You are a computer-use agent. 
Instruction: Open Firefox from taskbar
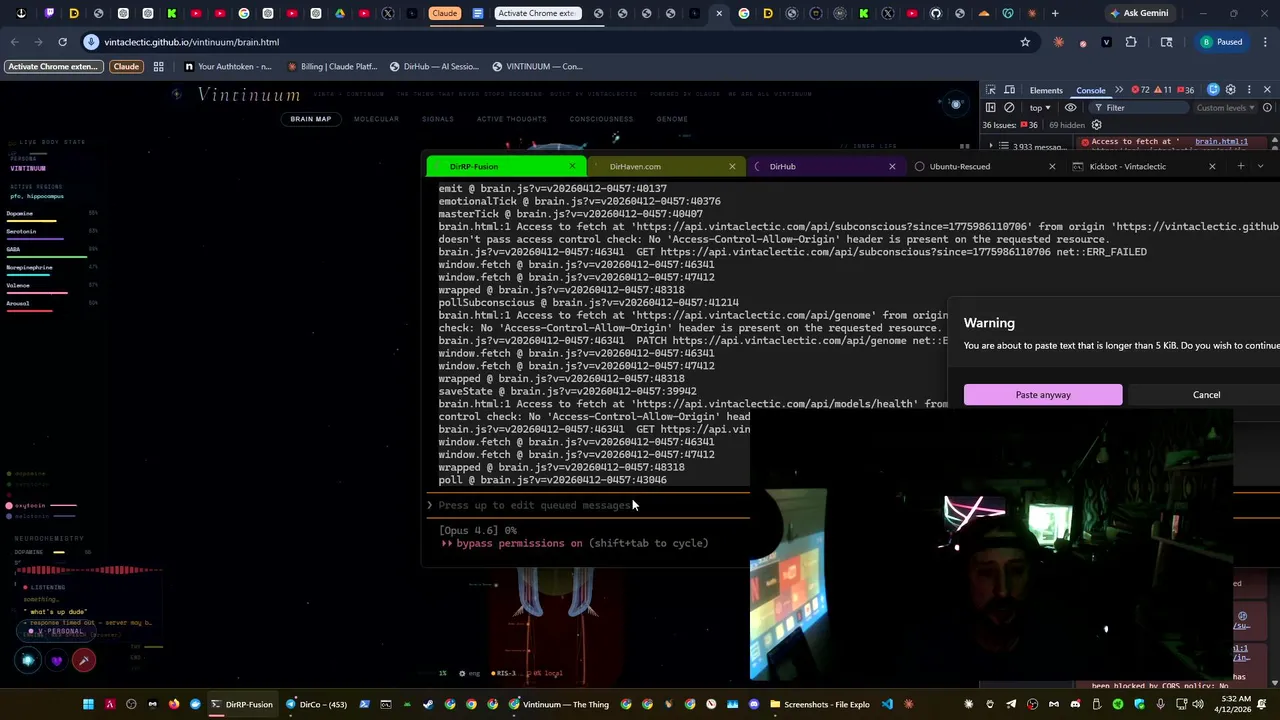(x=174, y=704)
